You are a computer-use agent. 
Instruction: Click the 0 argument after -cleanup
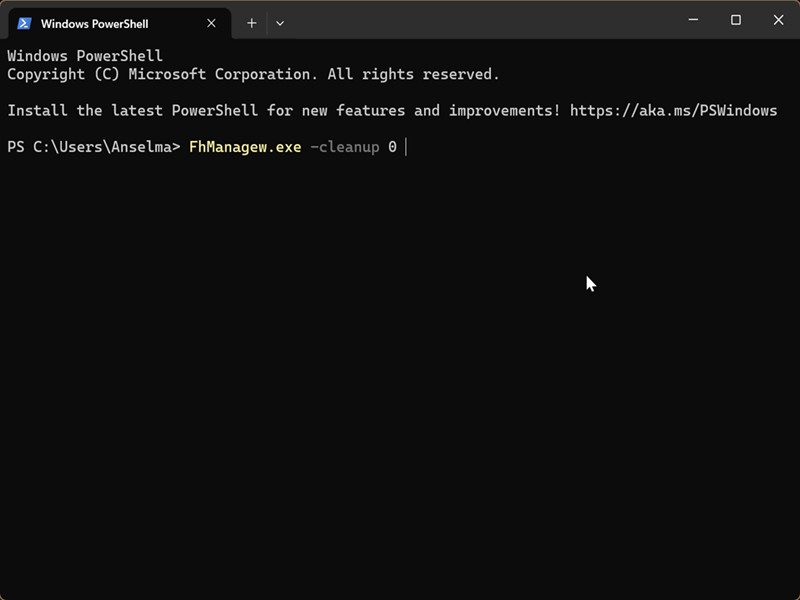393,147
